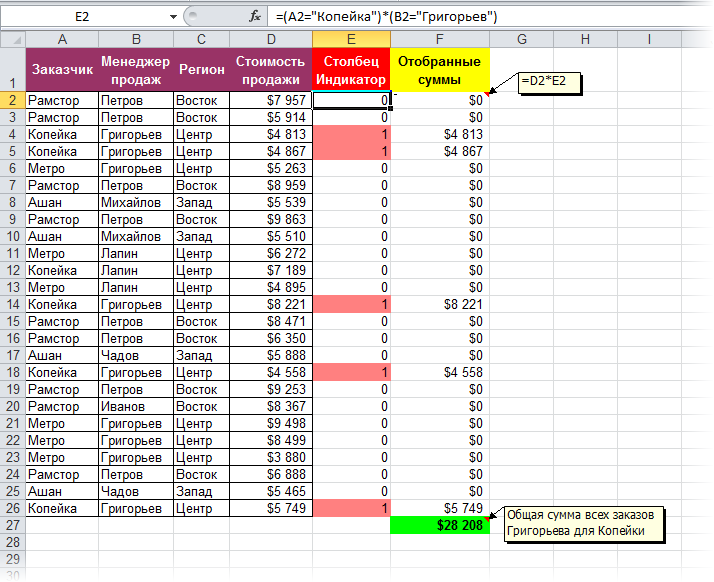
Task: Click cell Ашан in row 25
Action: click(x=62, y=491)
